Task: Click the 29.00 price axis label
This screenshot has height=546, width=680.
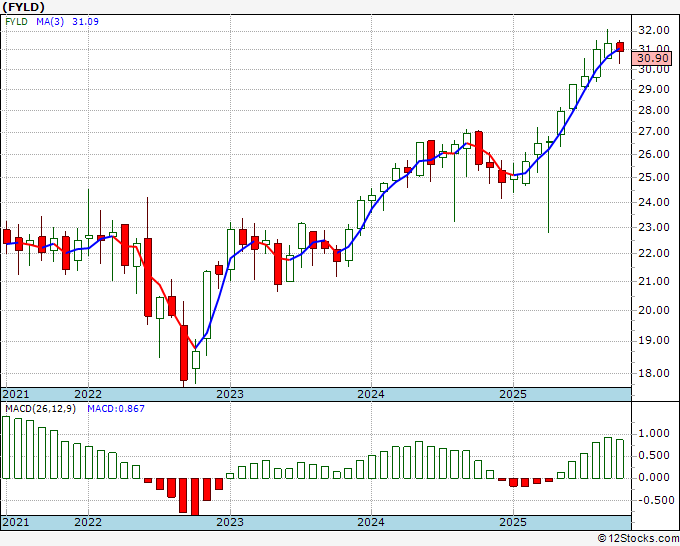Action: [654, 89]
